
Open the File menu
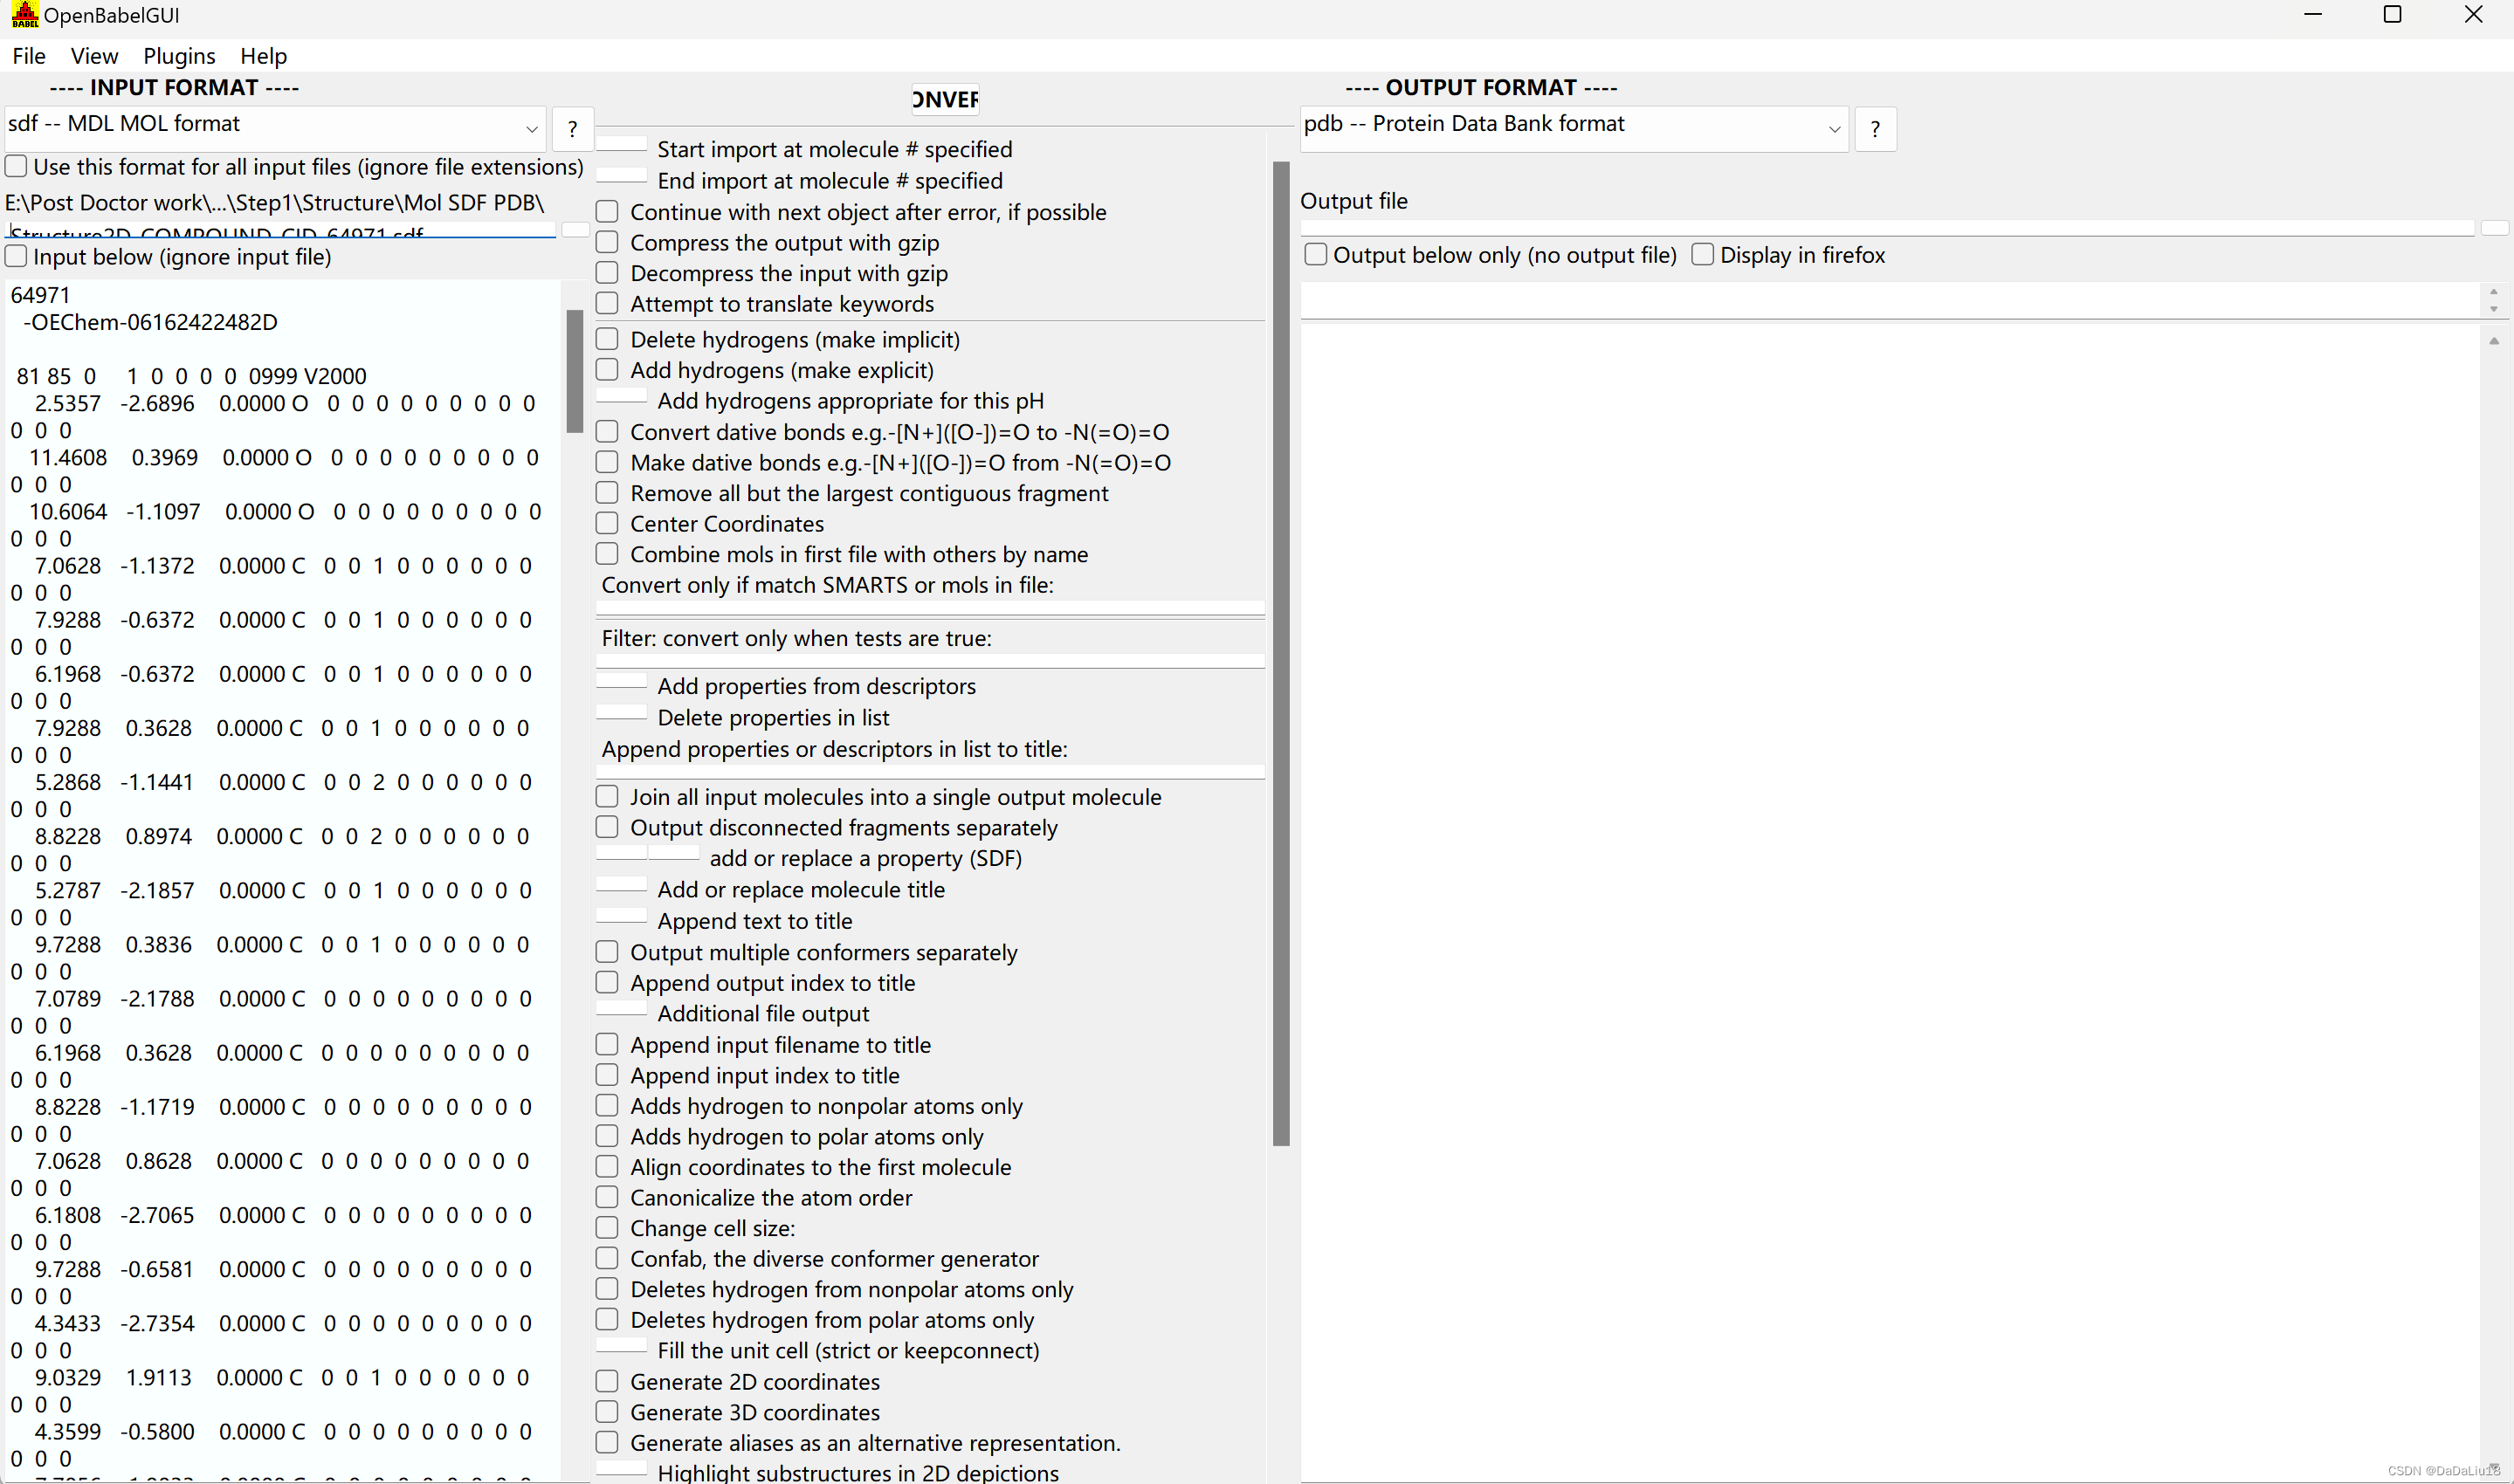(29, 56)
